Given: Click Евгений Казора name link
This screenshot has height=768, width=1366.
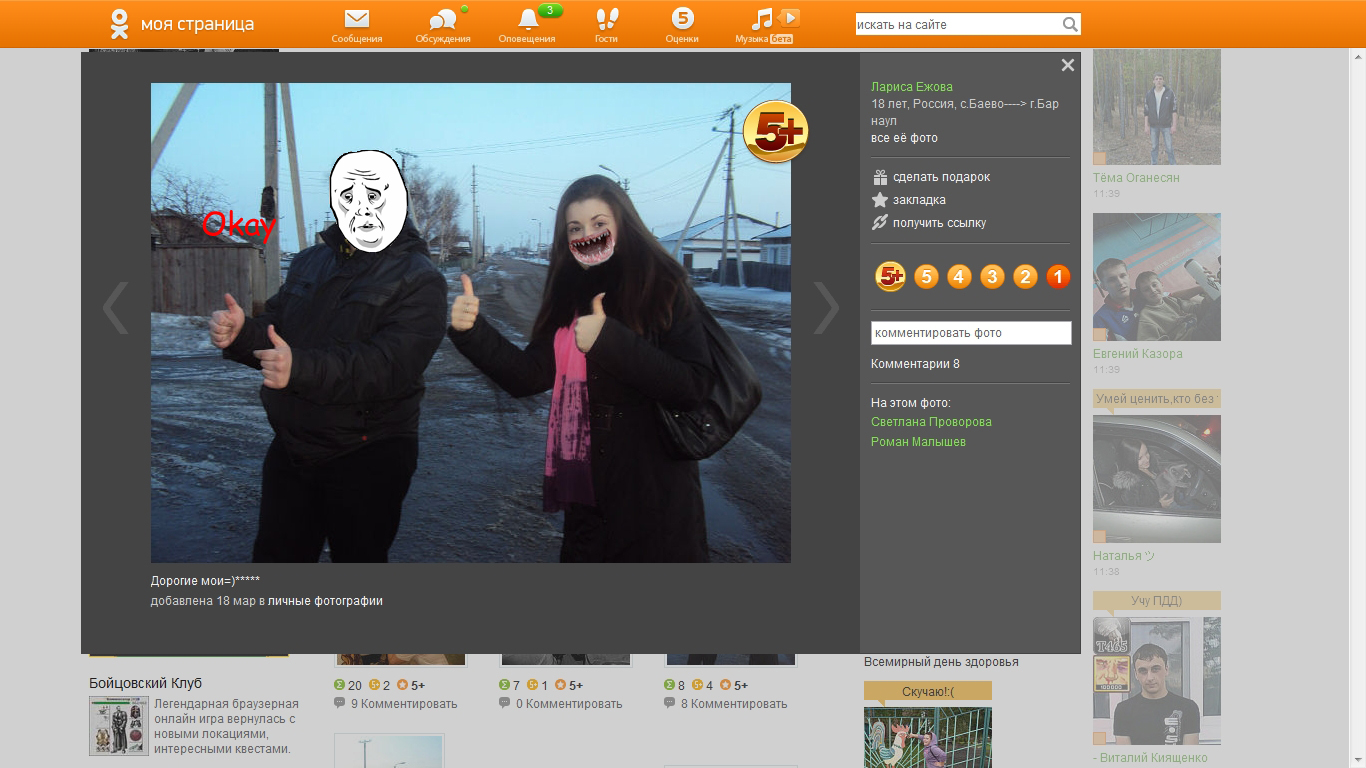Looking at the screenshot, I should pyautogui.click(x=1138, y=354).
